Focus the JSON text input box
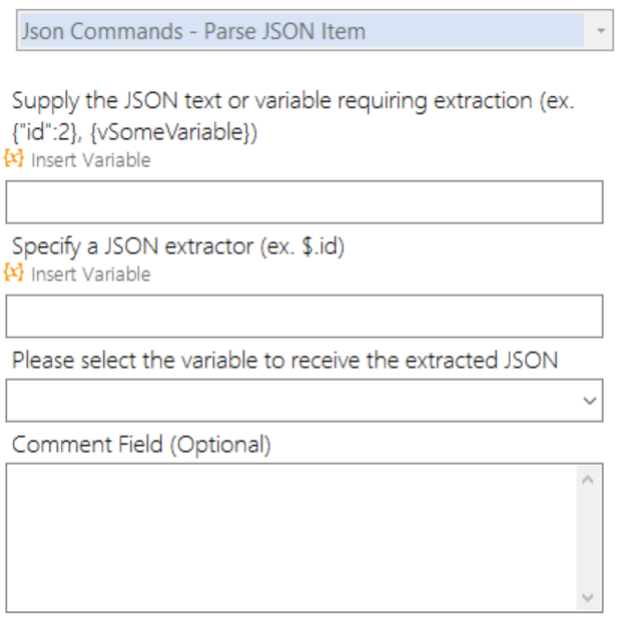 pyautogui.click(x=304, y=202)
